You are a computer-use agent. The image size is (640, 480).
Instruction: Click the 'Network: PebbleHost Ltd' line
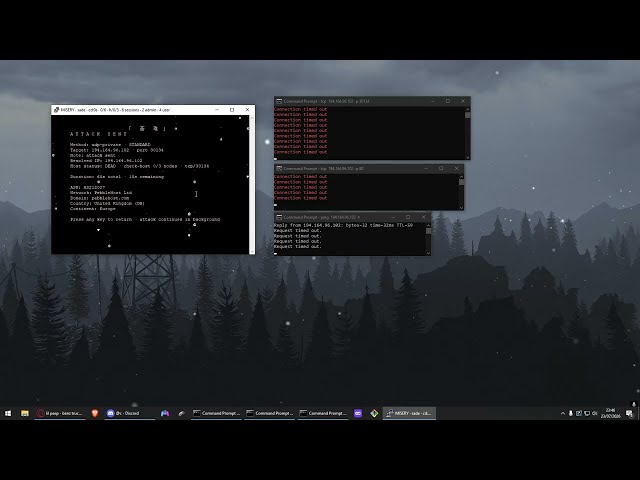point(101,193)
